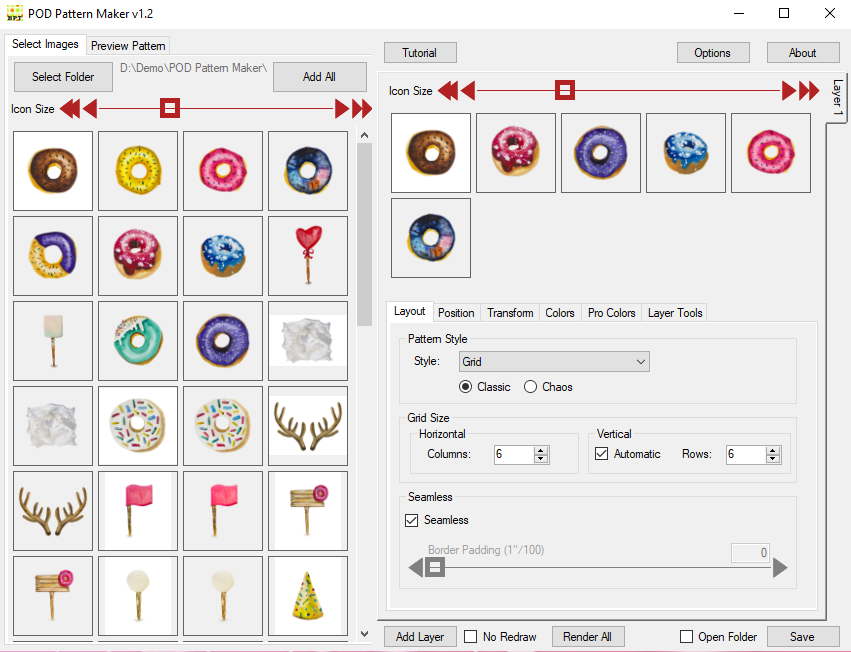Click the Select Folder button
The image size is (851, 652).
tap(63, 77)
